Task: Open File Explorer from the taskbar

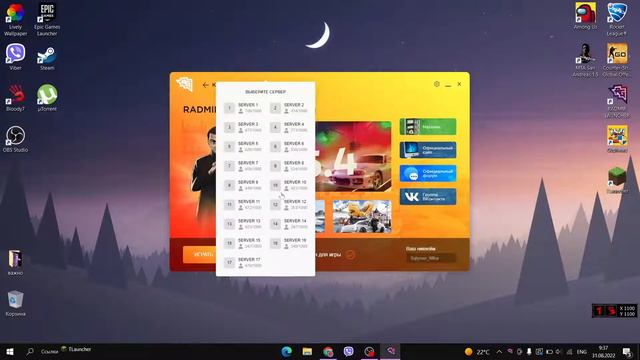Action: point(307,351)
